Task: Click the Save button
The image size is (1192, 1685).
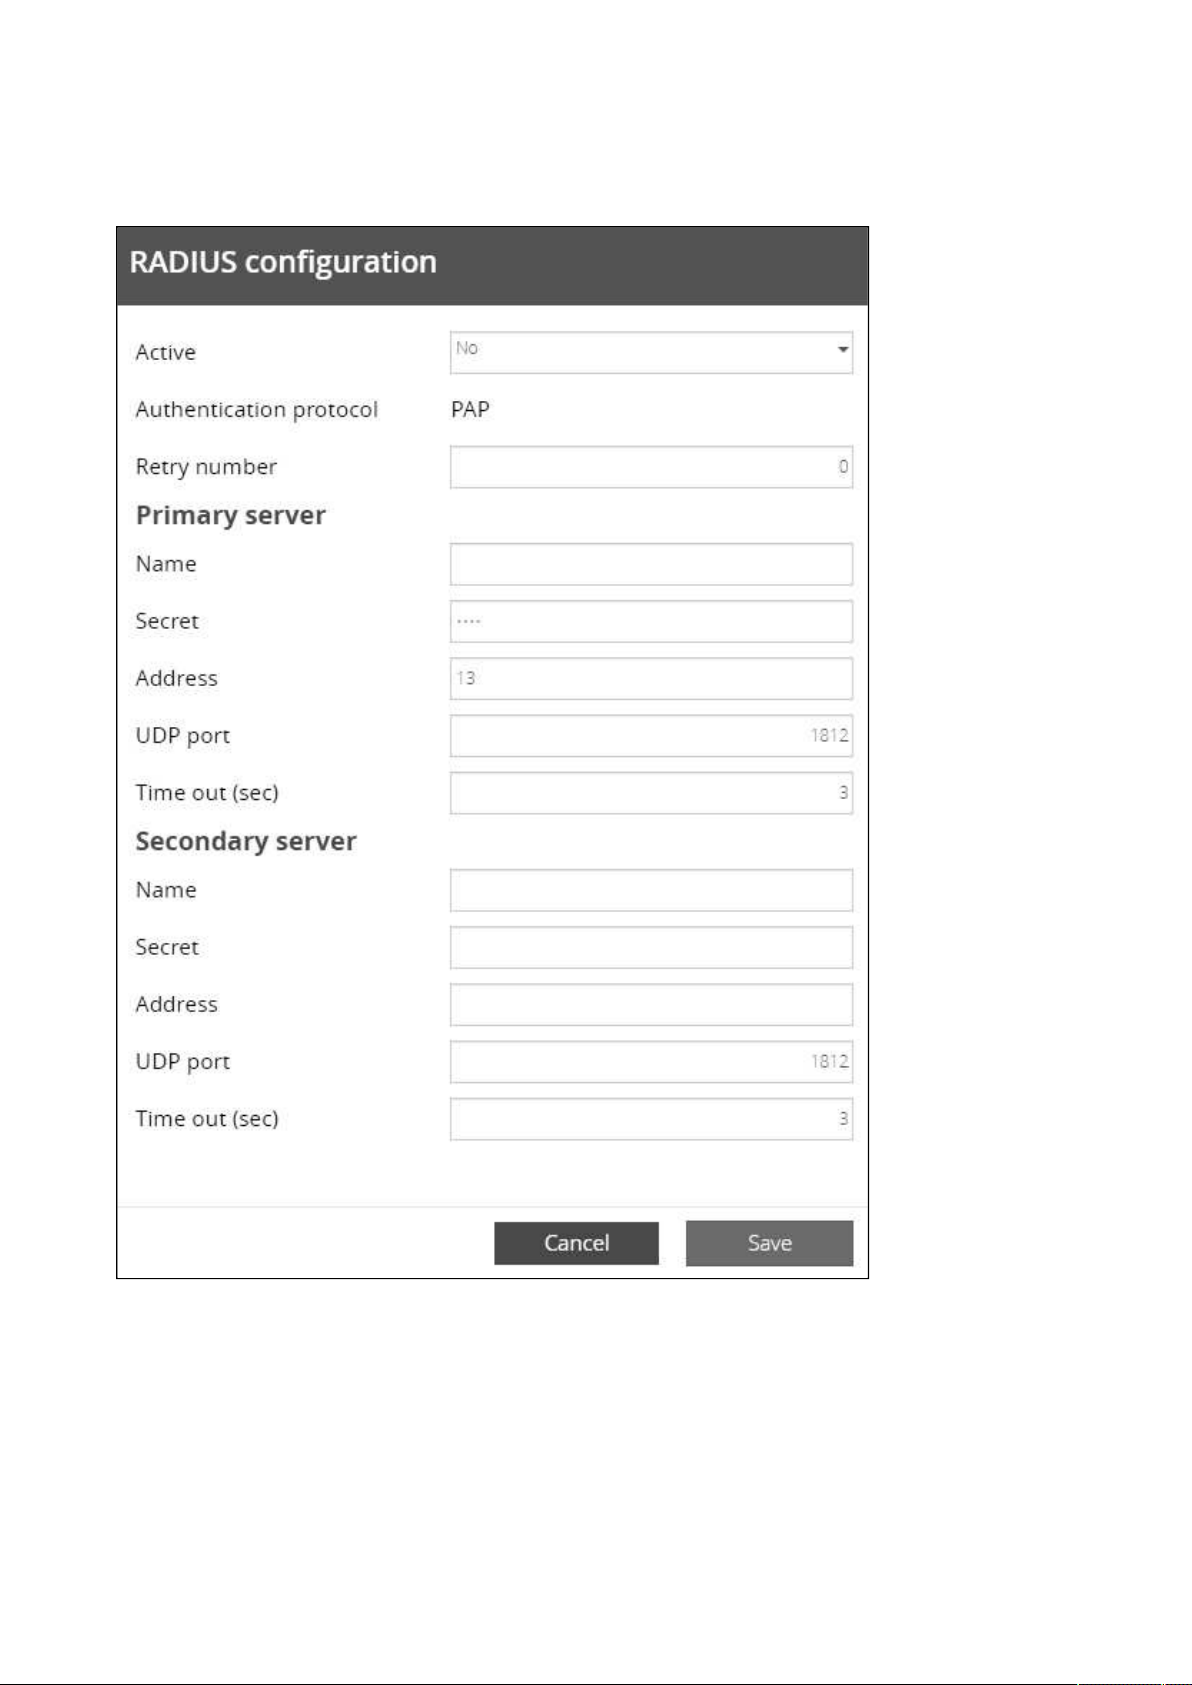Action: [769, 1243]
